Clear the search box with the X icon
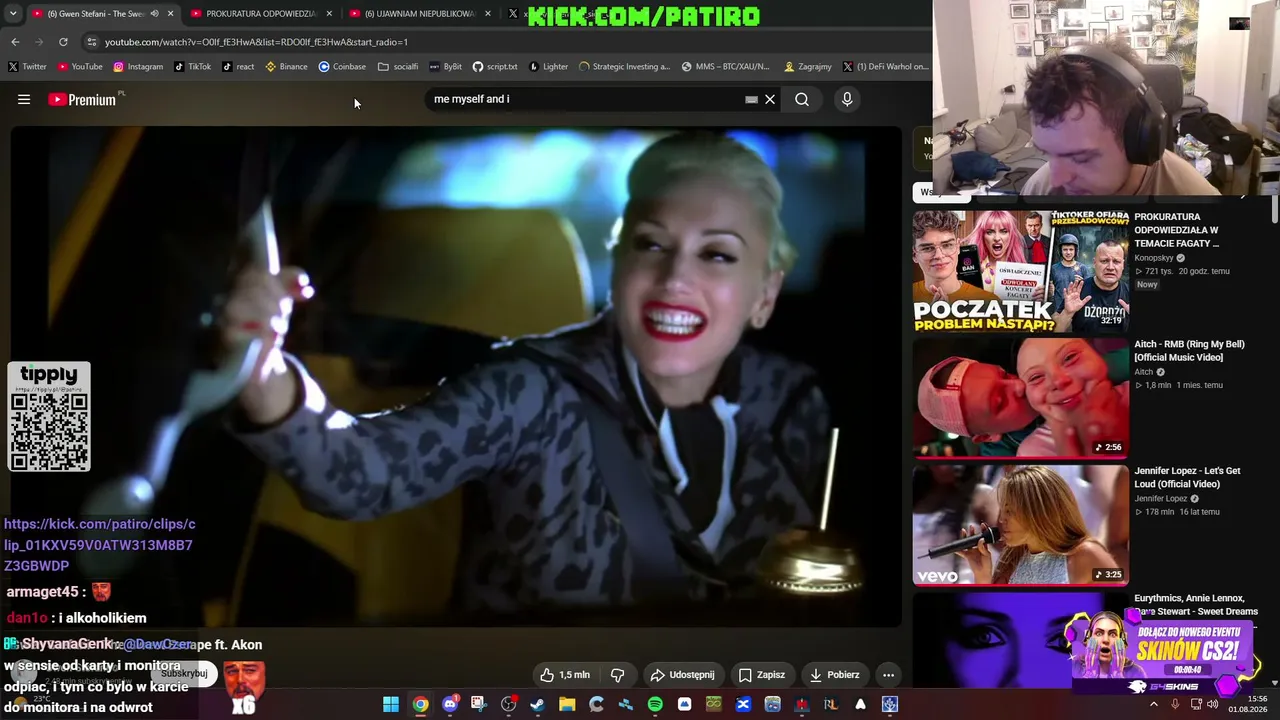 click(770, 99)
